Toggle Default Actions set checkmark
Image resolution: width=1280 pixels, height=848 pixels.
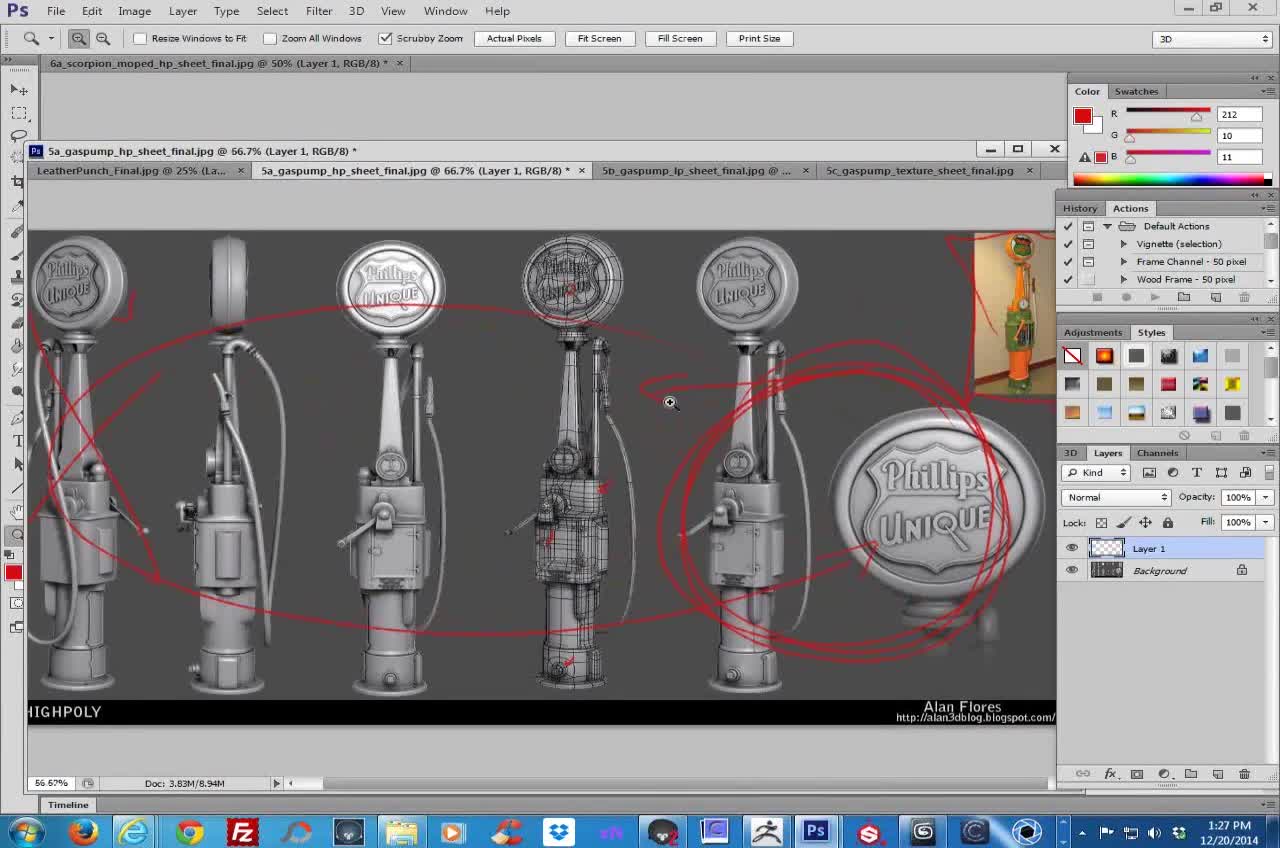(1068, 226)
